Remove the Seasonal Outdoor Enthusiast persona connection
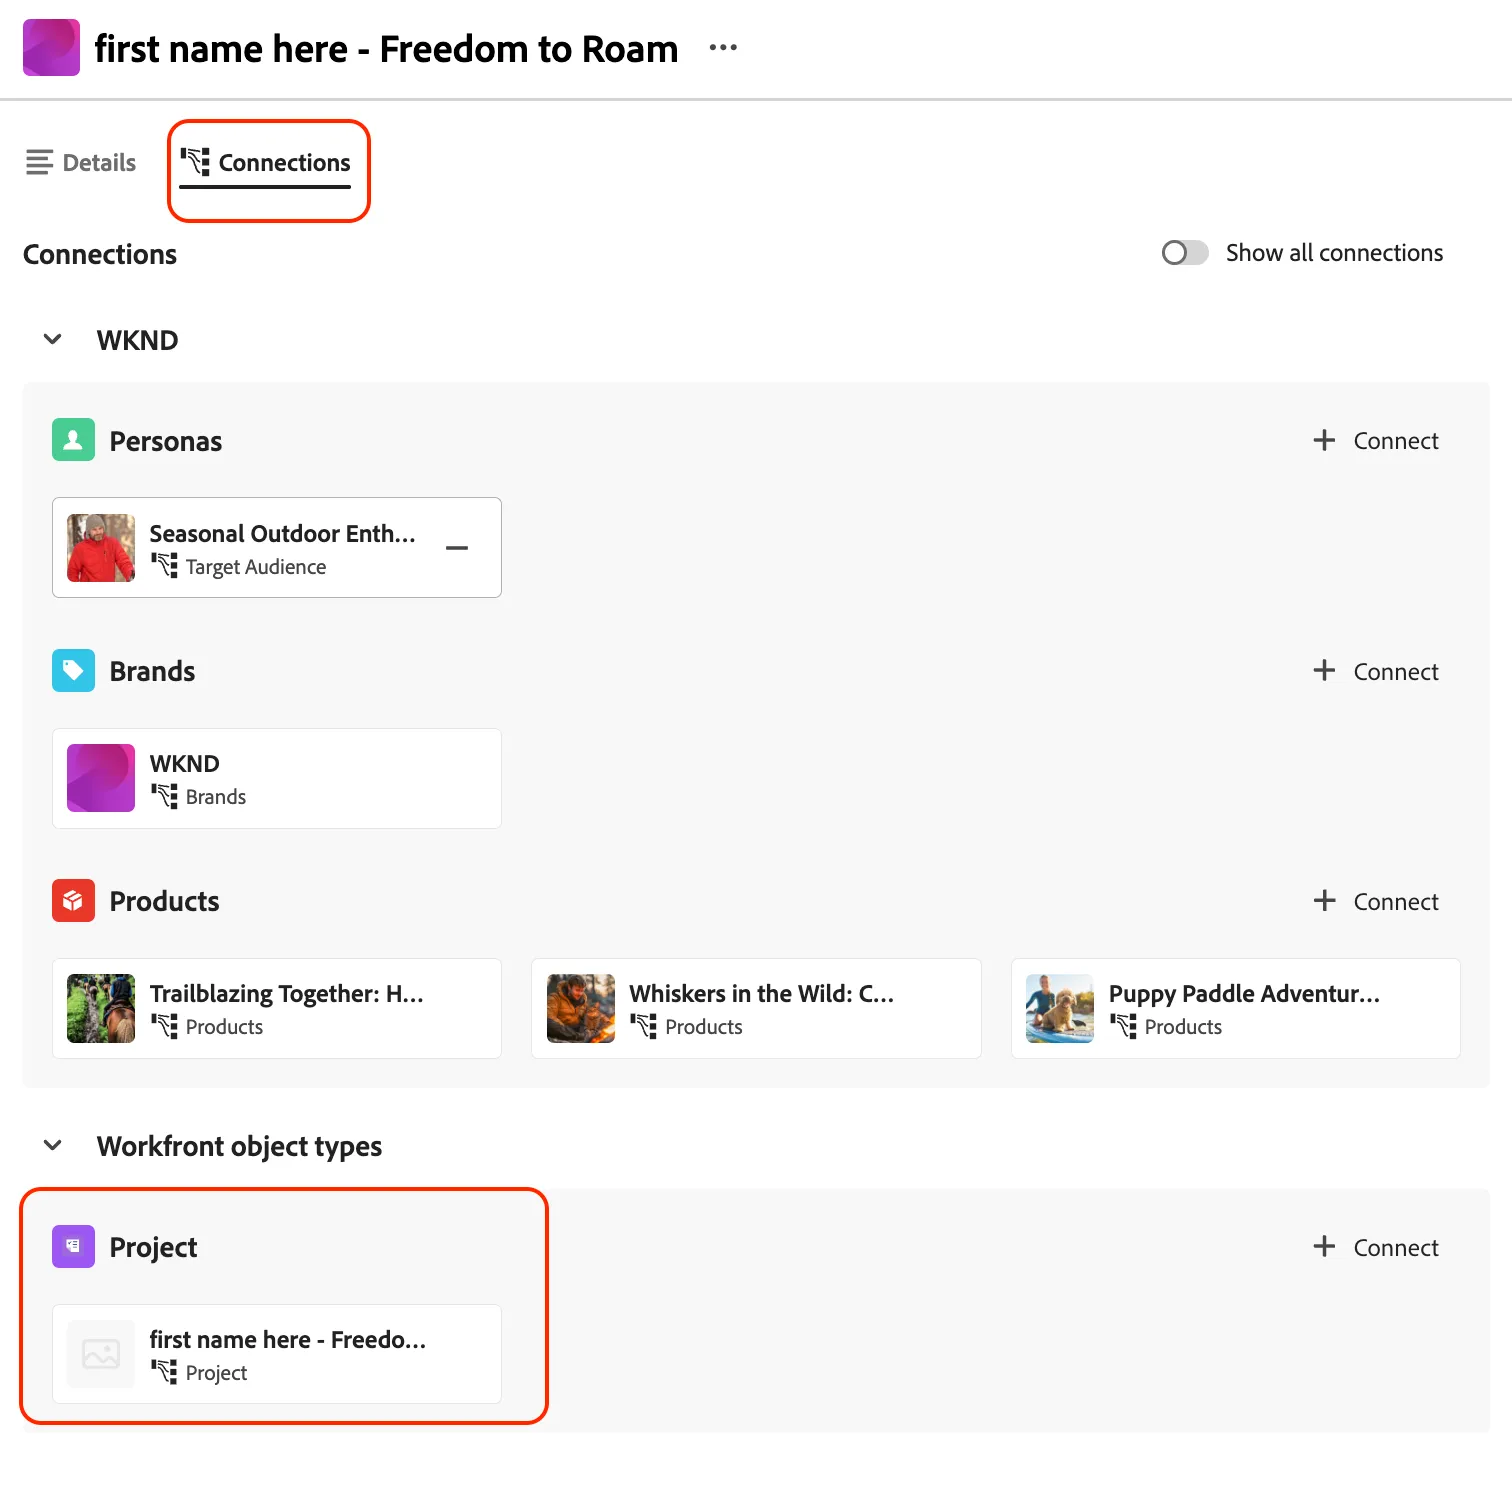This screenshot has width=1512, height=1506. [x=457, y=548]
